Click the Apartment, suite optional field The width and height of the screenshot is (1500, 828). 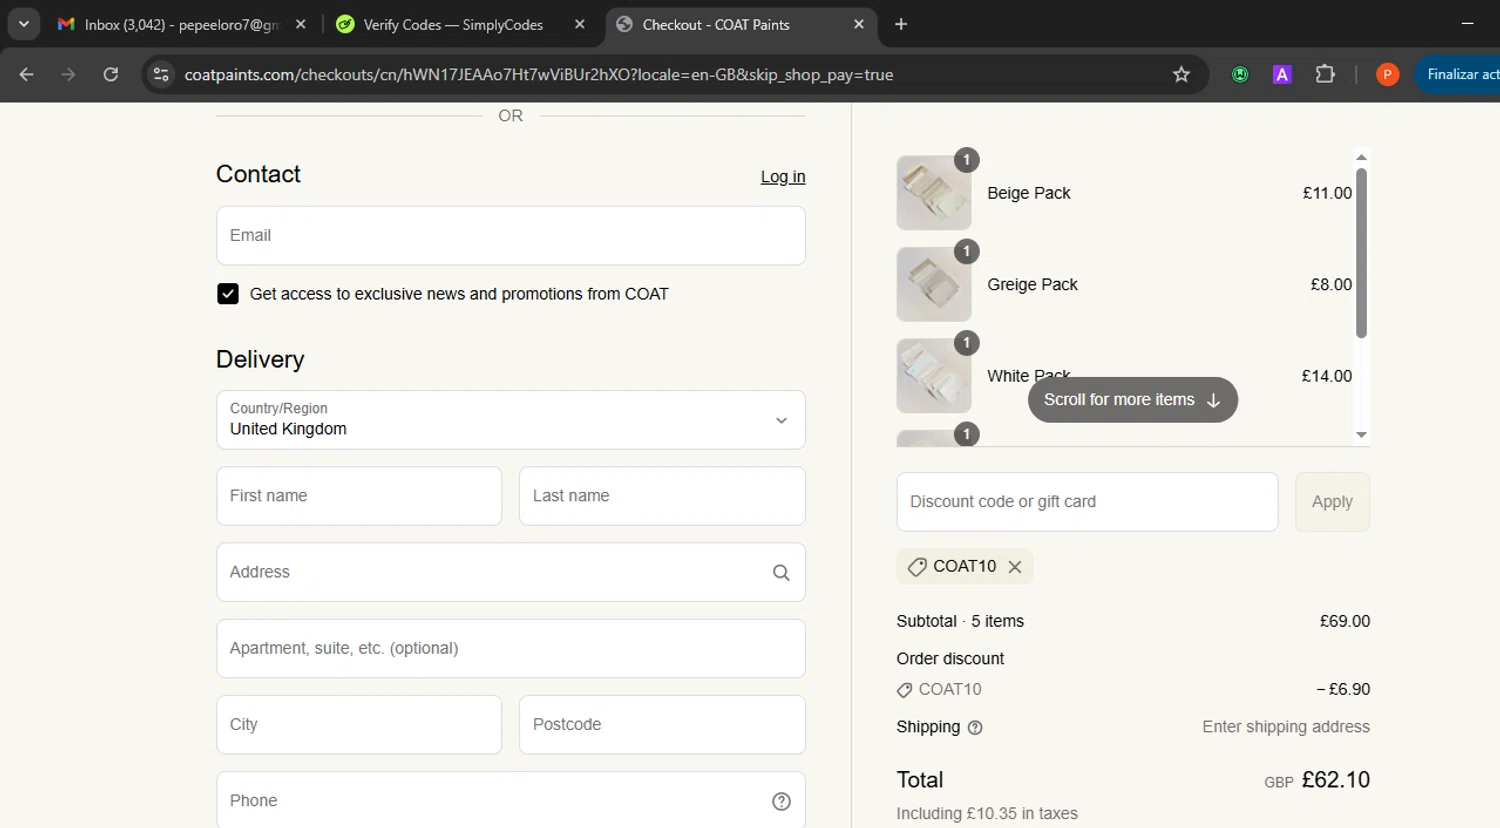click(x=511, y=649)
